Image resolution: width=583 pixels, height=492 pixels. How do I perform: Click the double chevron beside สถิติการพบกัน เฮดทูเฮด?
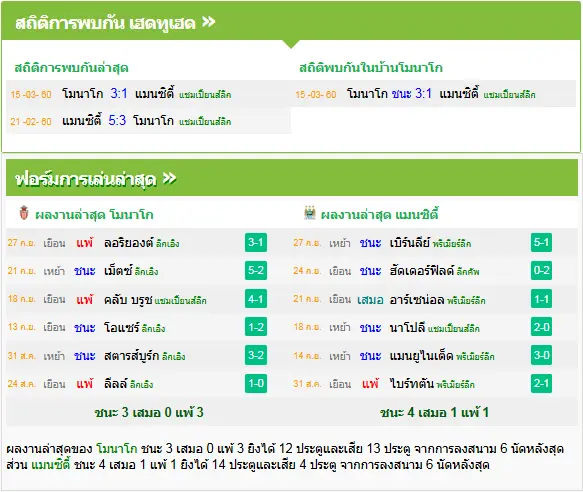[x=209, y=22]
